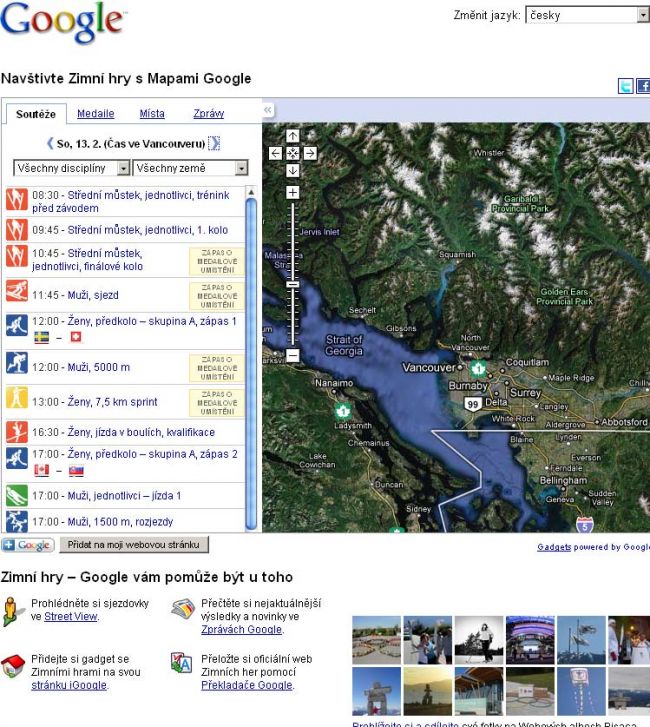Open Všechny disciplíny dropdown
The height and width of the screenshot is (727, 650).
[71, 168]
